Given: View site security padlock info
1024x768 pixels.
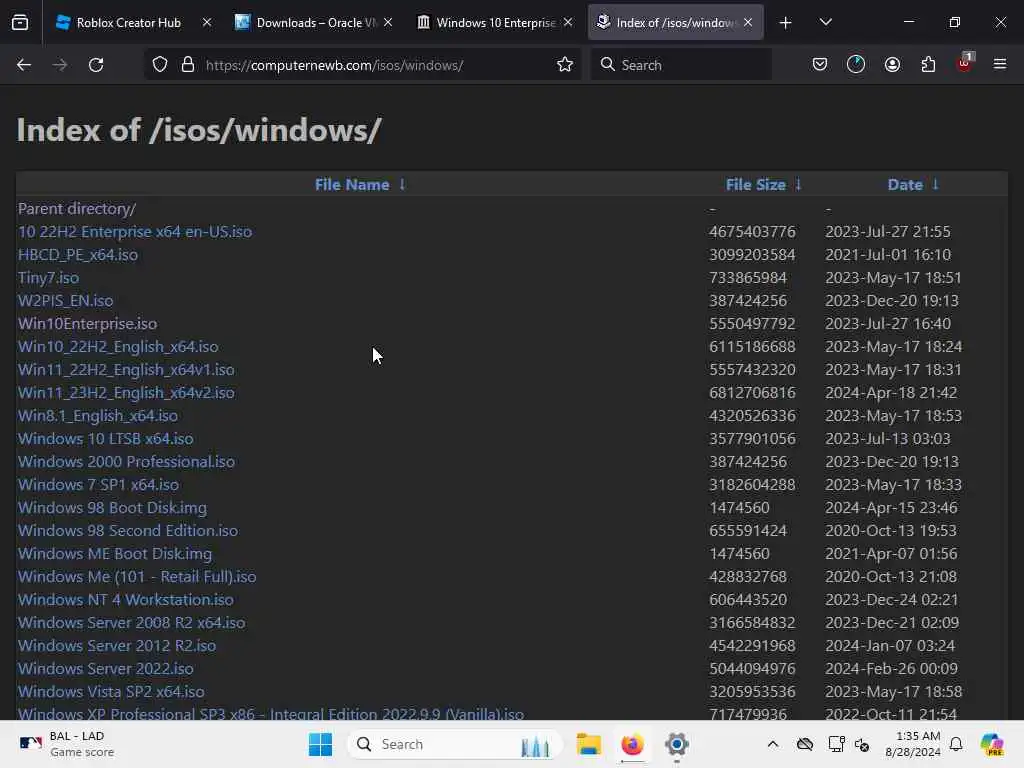Looking at the screenshot, I should click(188, 65).
